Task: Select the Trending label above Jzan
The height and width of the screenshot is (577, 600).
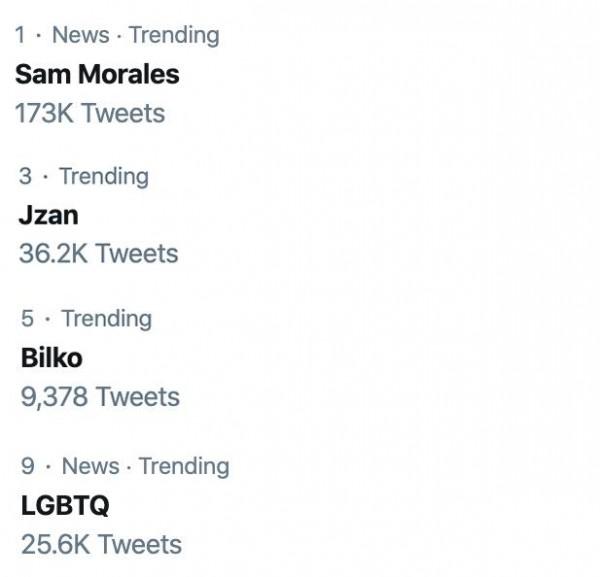Action: tap(103, 177)
